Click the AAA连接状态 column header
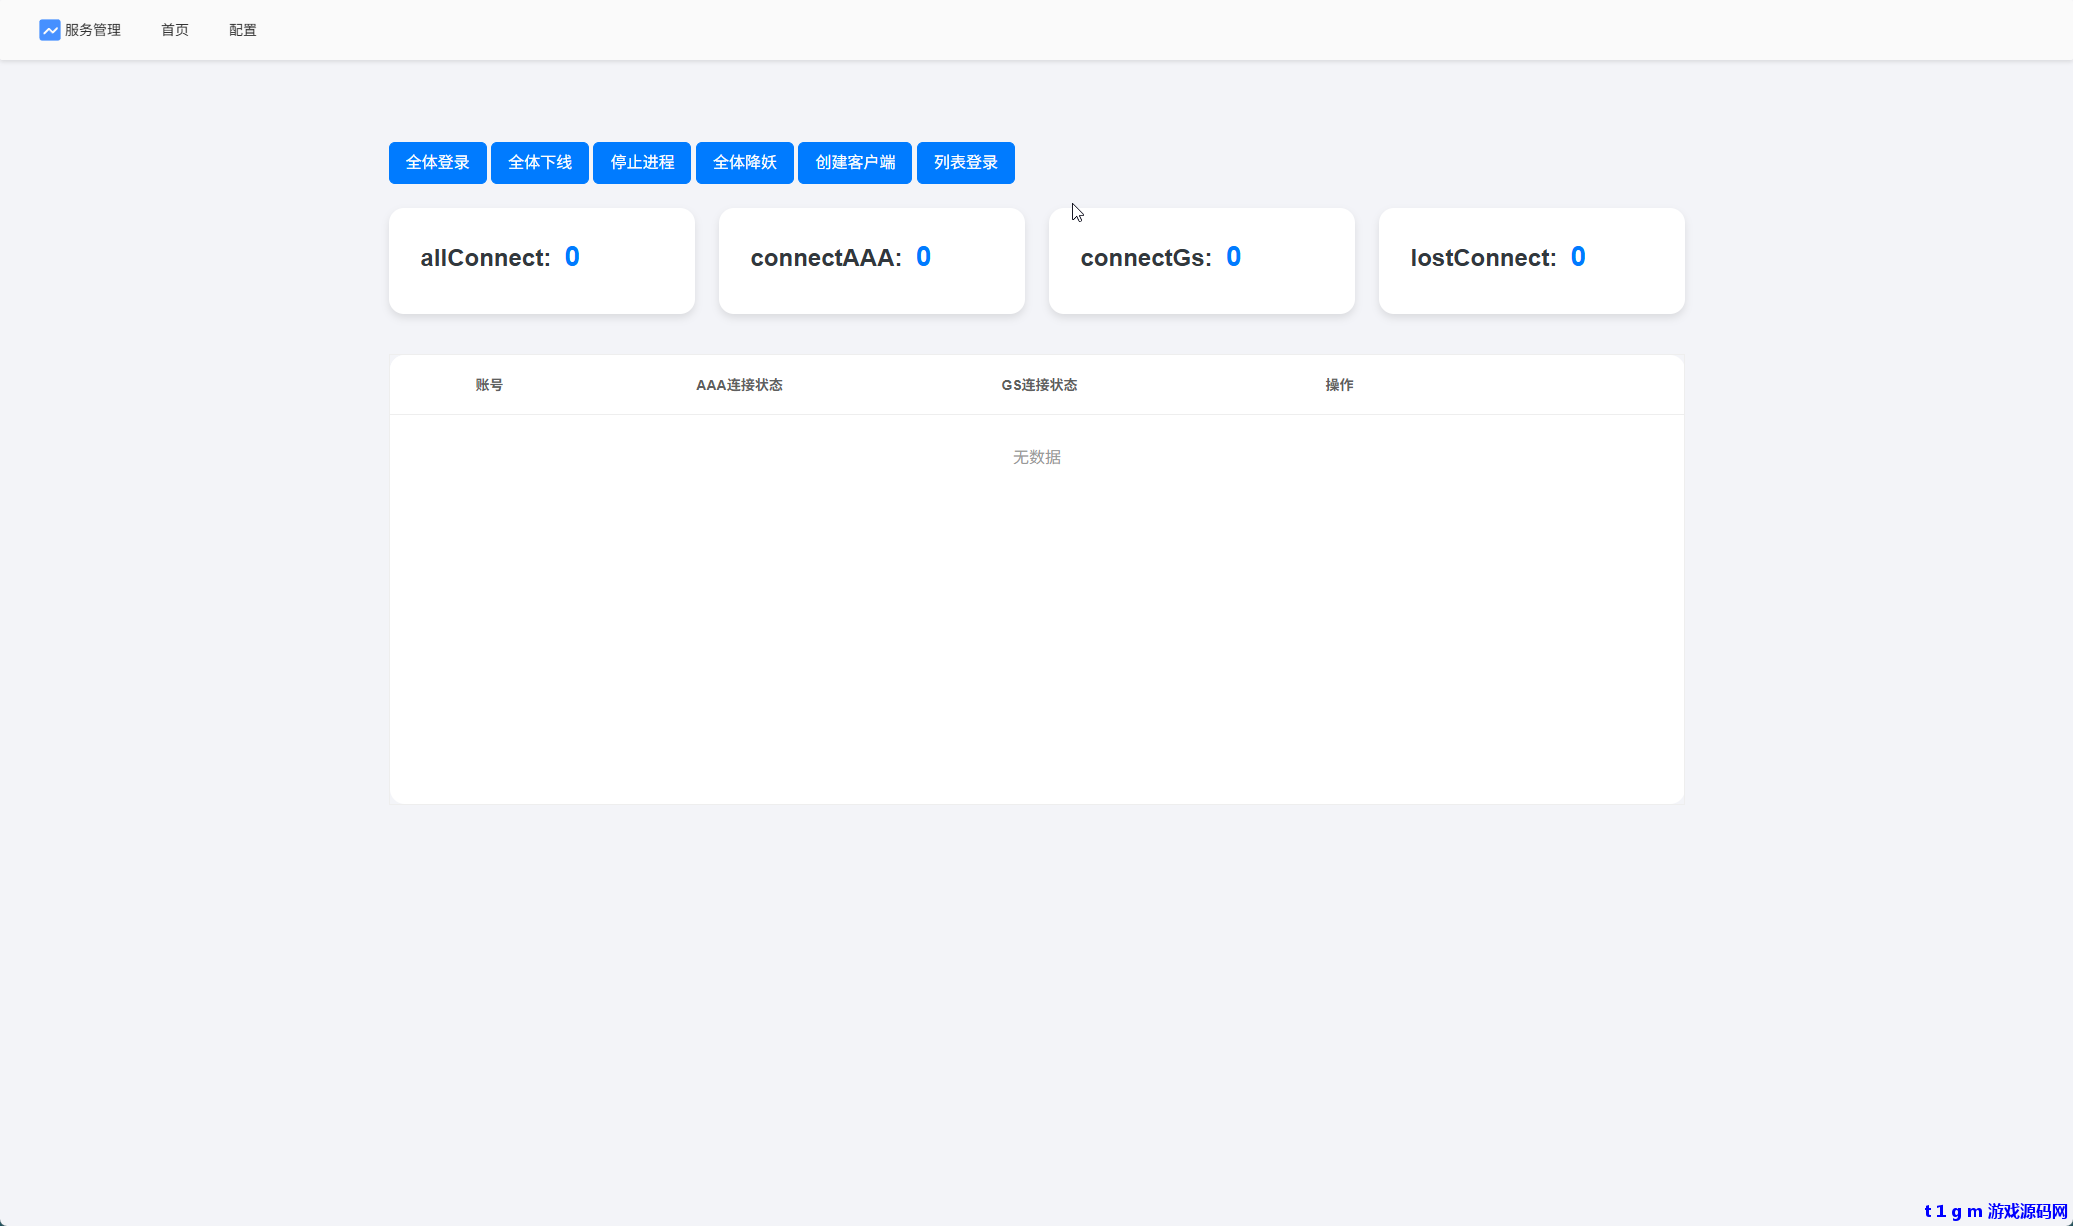The width and height of the screenshot is (2073, 1226). tap(739, 385)
